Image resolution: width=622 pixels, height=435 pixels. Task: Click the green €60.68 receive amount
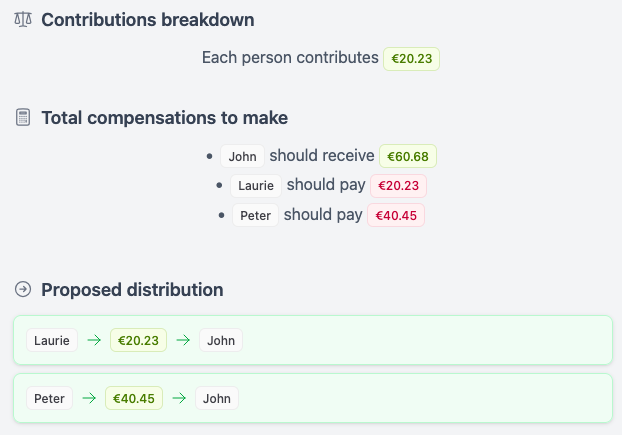pos(408,156)
